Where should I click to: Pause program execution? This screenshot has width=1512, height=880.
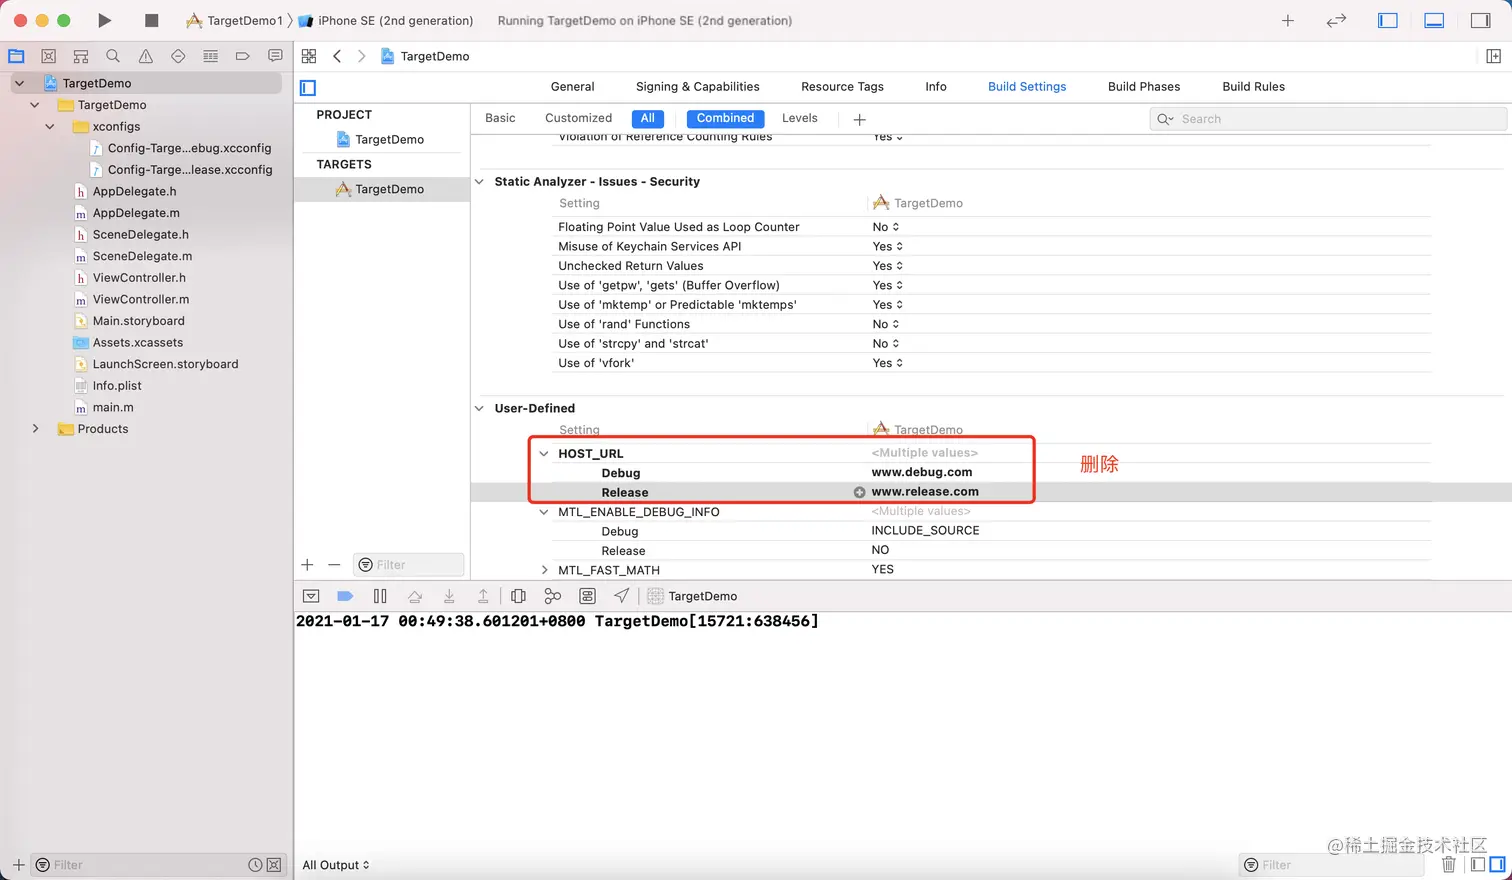coord(380,596)
